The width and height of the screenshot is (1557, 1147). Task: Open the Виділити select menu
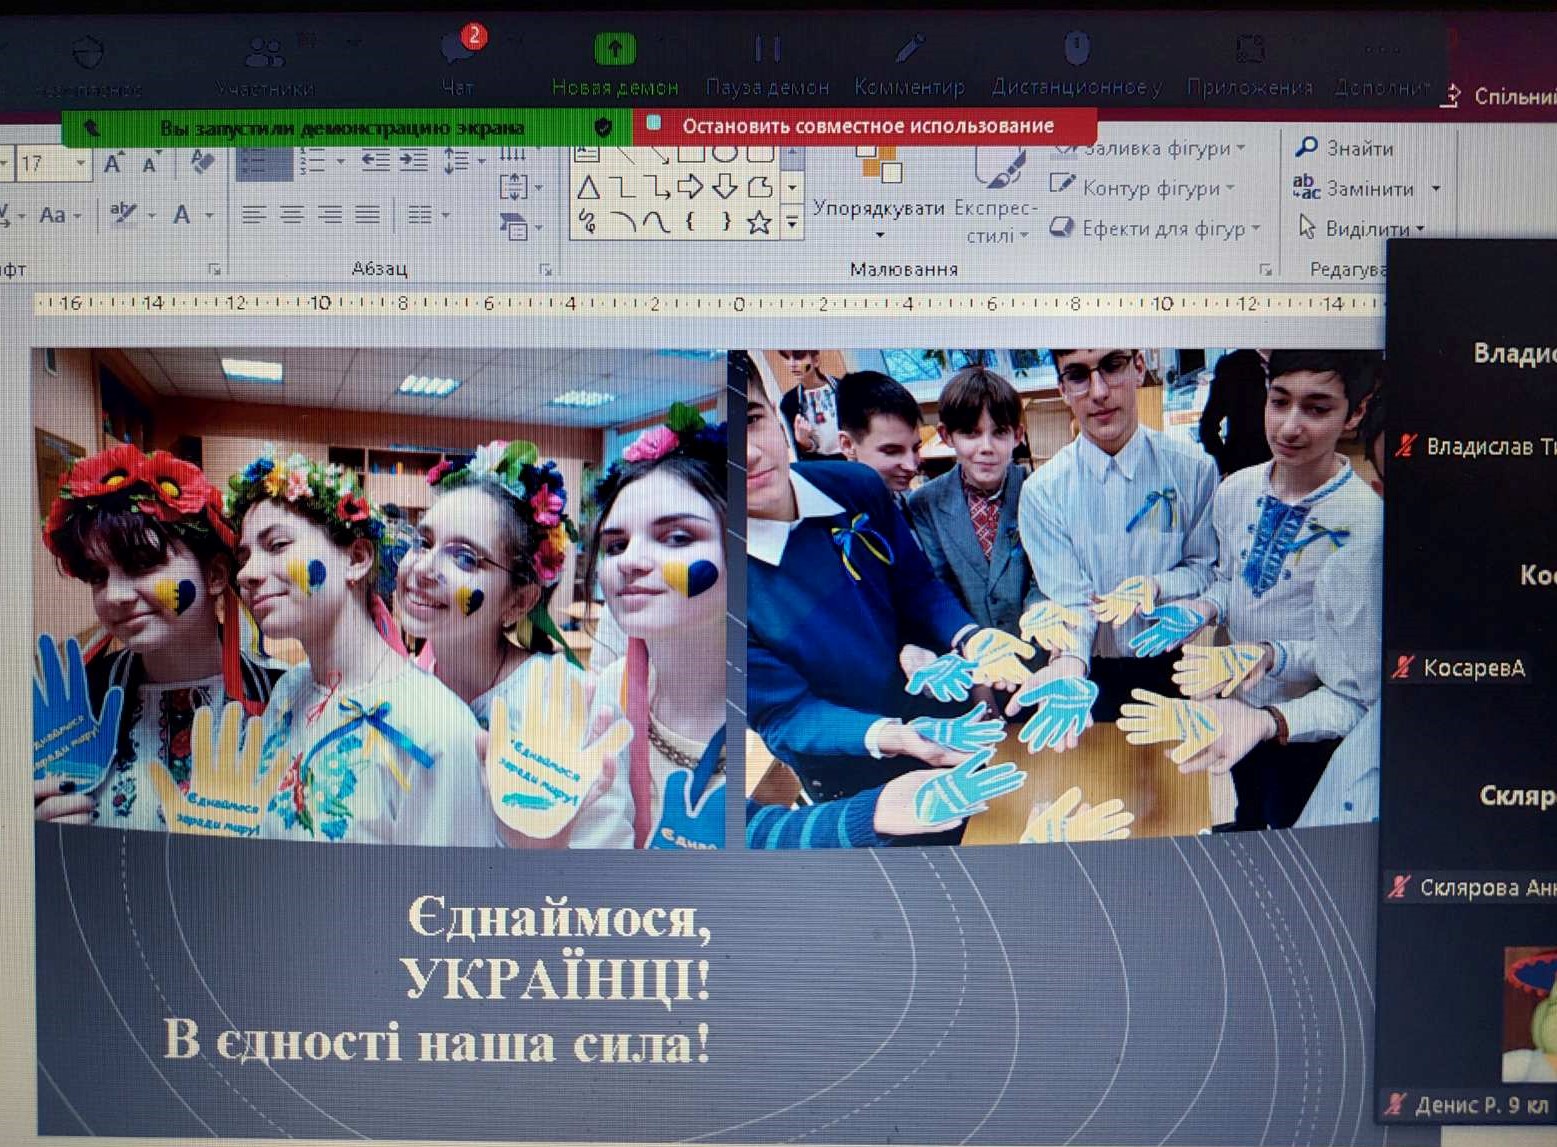pos(1361,228)
